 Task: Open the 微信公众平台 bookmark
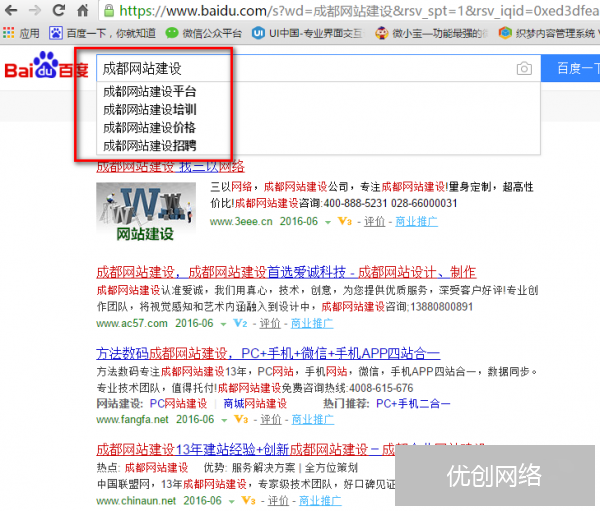[x=204, y=33]
